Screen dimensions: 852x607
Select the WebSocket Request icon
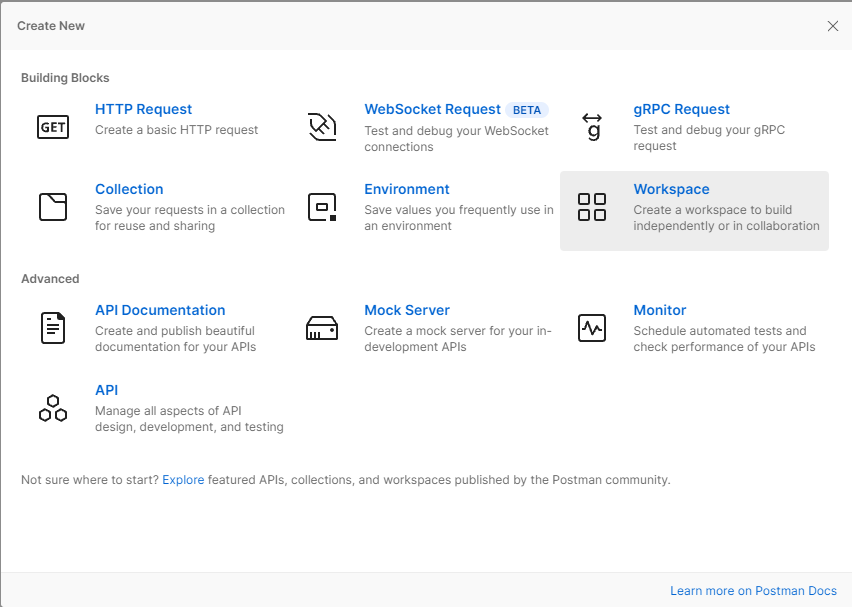tap(322, 126)
